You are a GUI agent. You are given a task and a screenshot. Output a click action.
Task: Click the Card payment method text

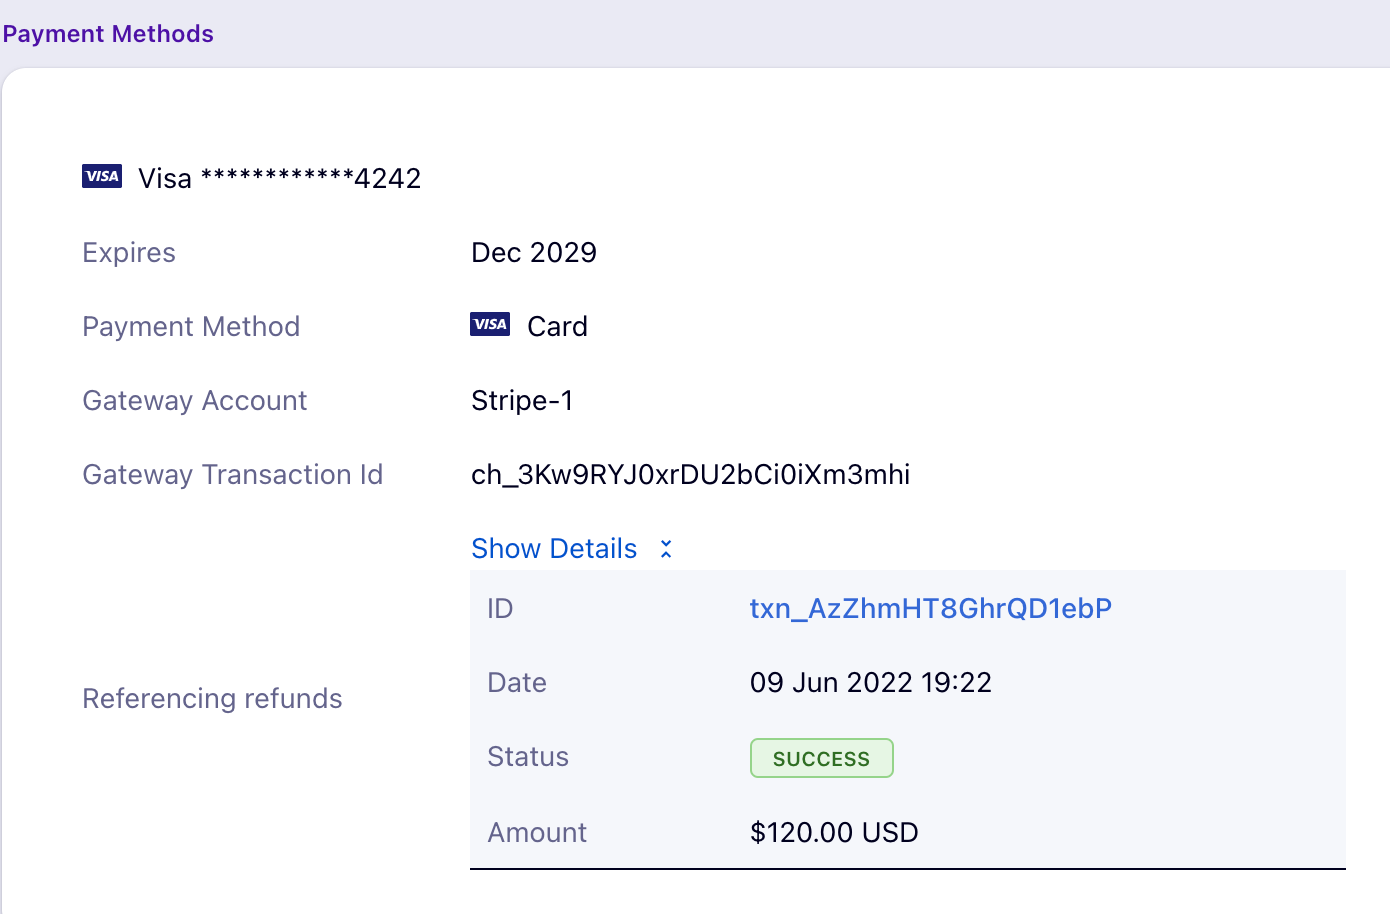tap(557, 326)
